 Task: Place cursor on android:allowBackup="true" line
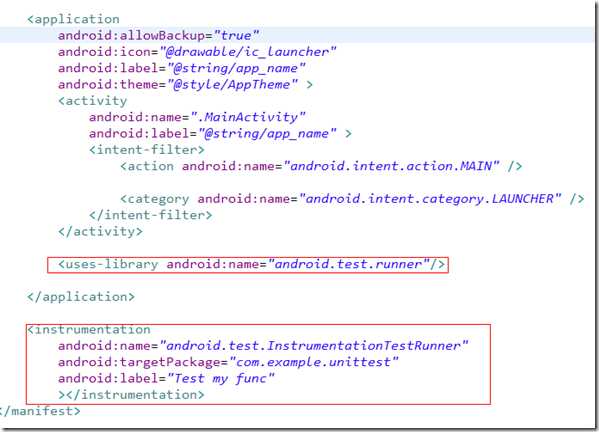159,36
